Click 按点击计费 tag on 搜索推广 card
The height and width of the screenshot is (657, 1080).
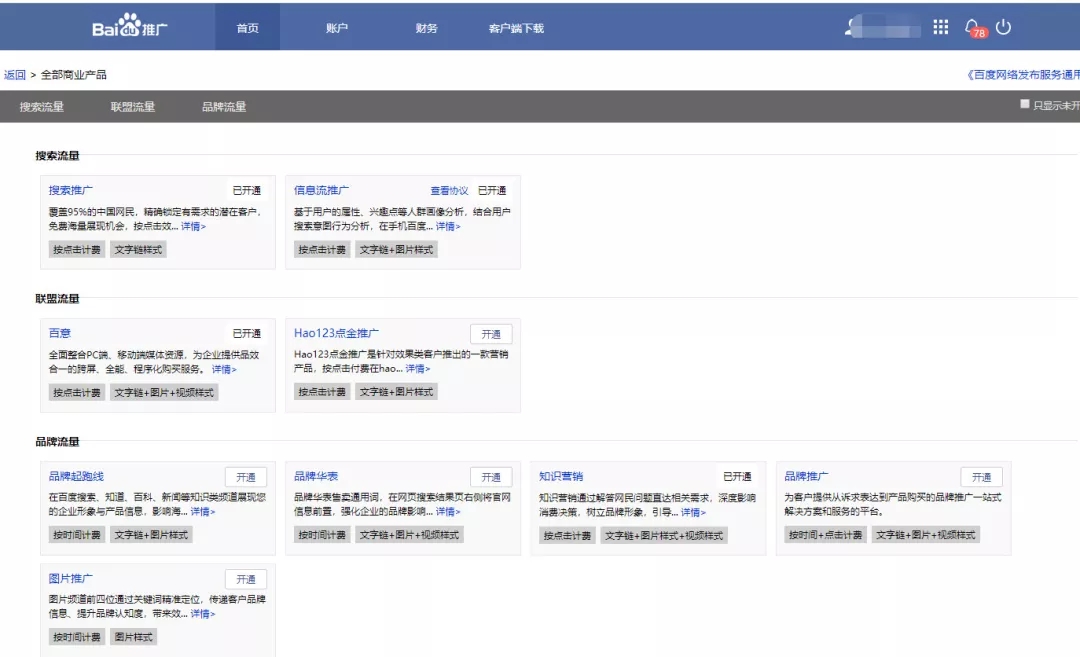click(77, 249)
